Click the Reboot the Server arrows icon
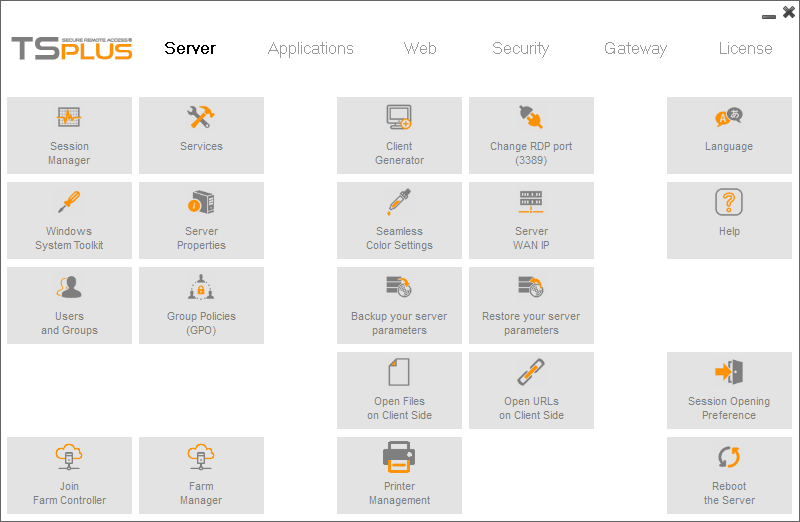 click(729, 457)
